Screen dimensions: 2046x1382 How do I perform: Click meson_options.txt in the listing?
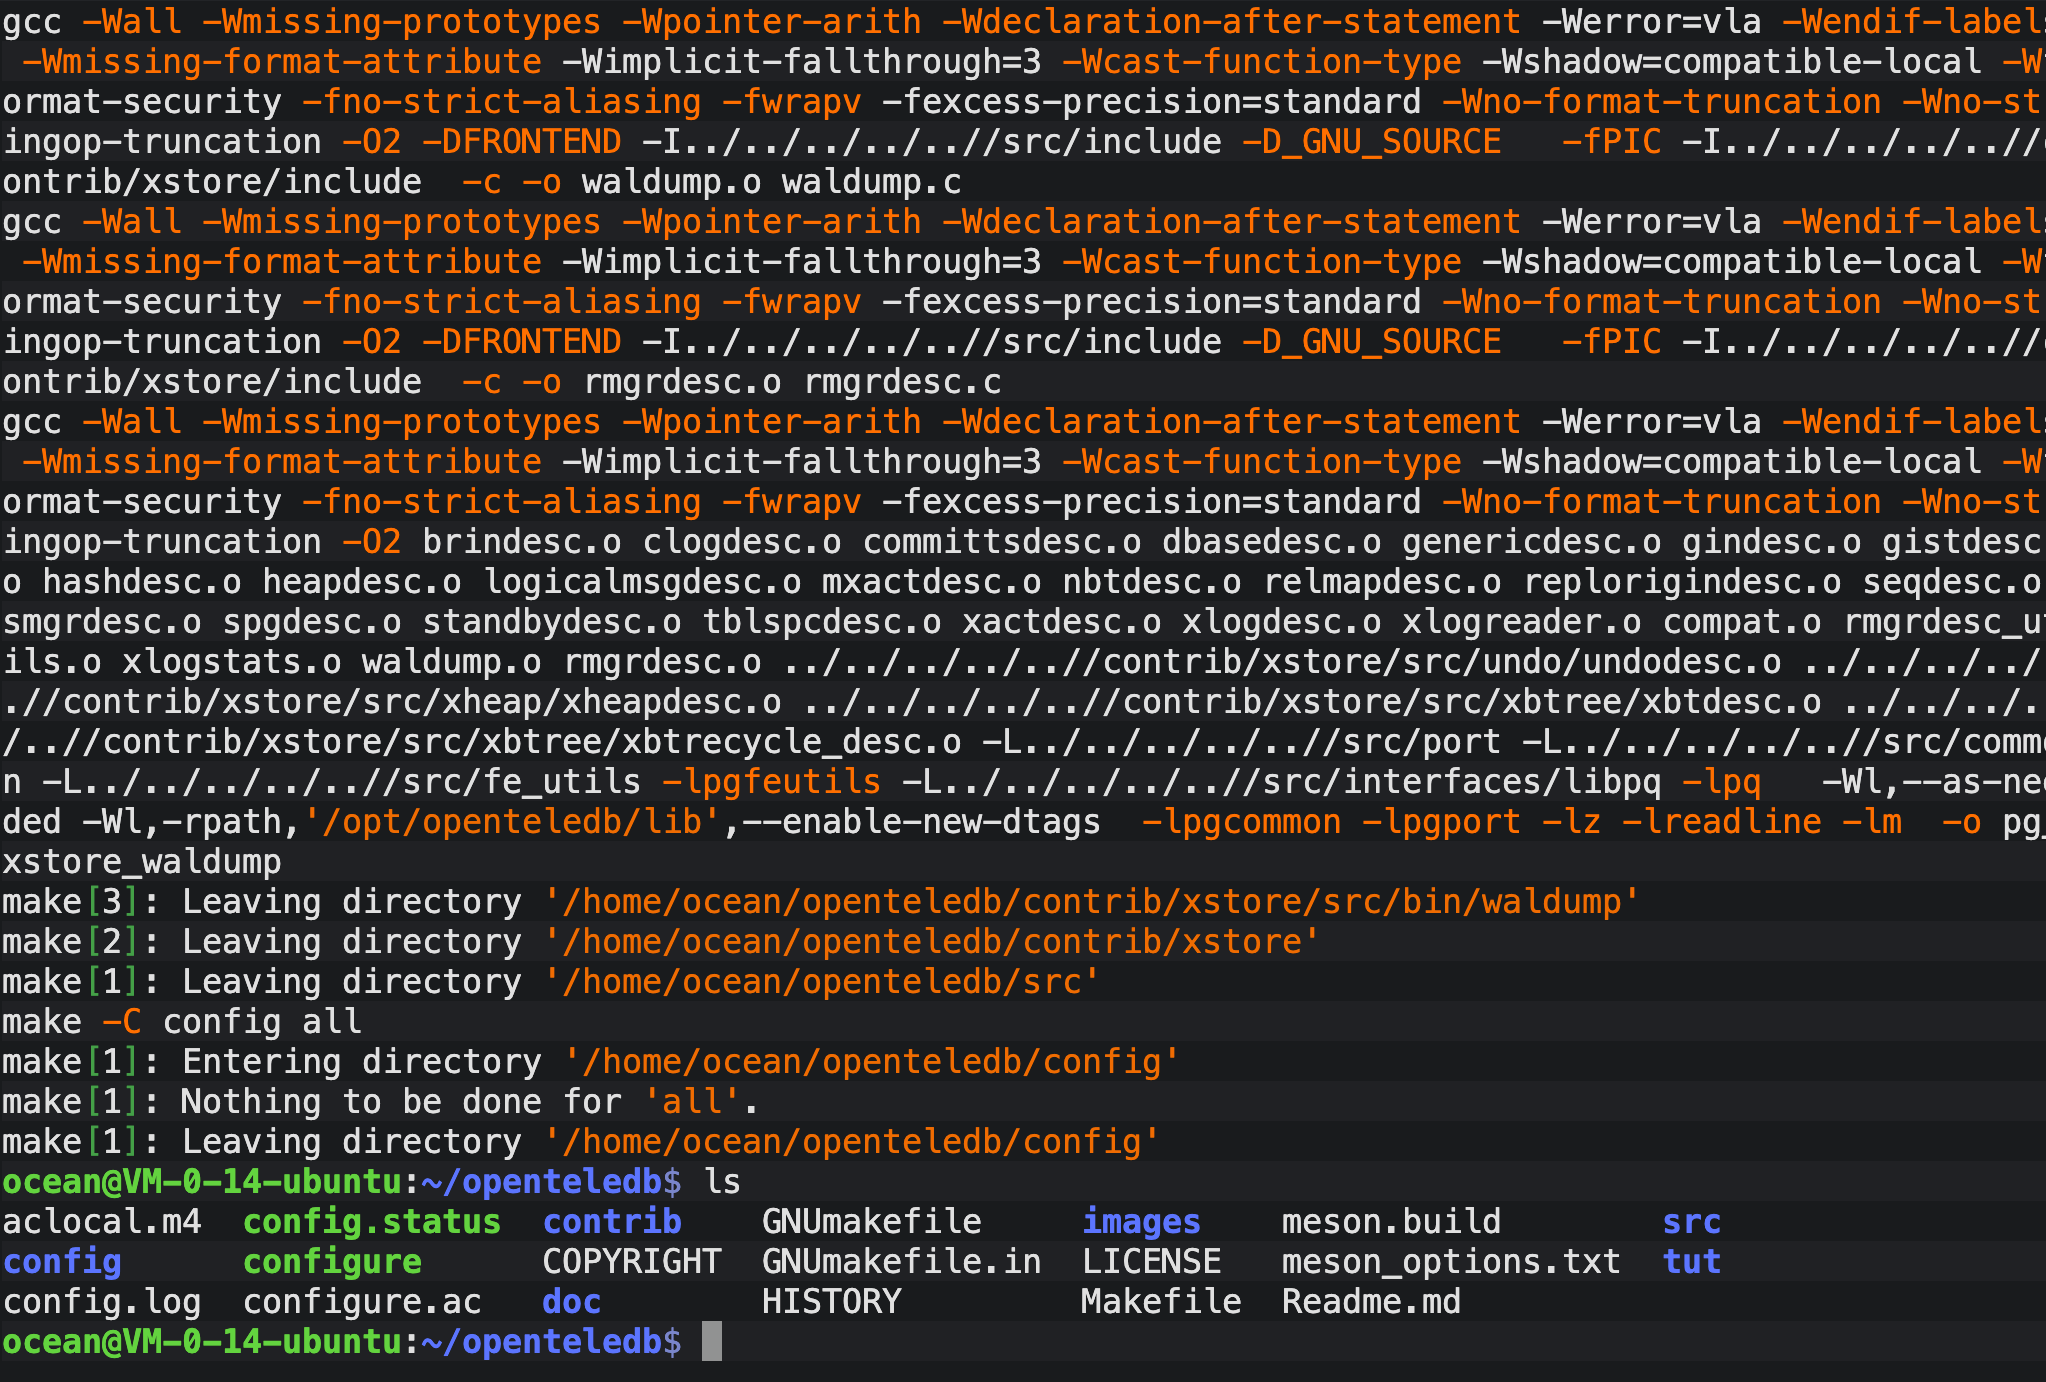tap(1451, 1261)
